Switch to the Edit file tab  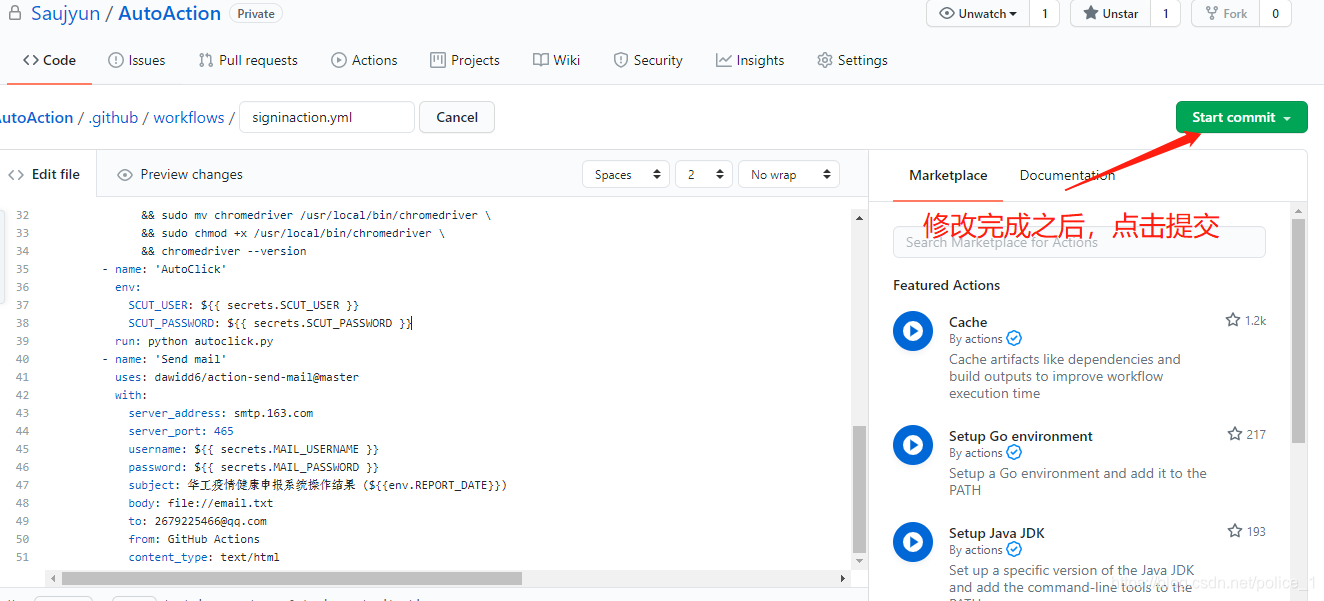click(45, 174)
